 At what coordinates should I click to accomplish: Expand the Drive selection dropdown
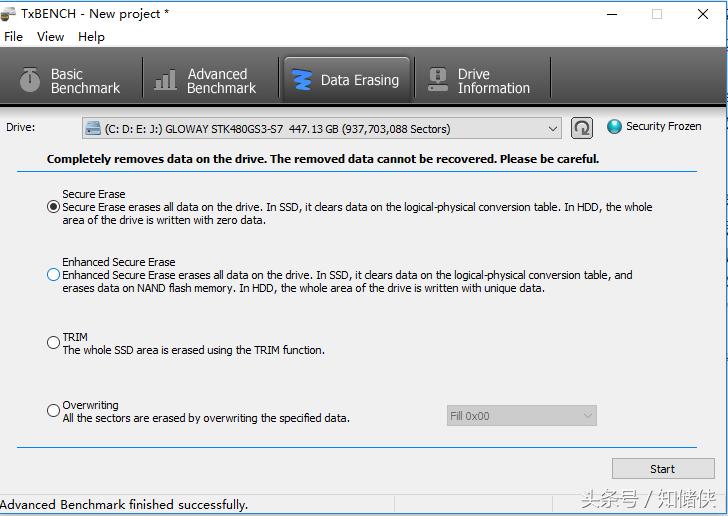coord(553,128)
